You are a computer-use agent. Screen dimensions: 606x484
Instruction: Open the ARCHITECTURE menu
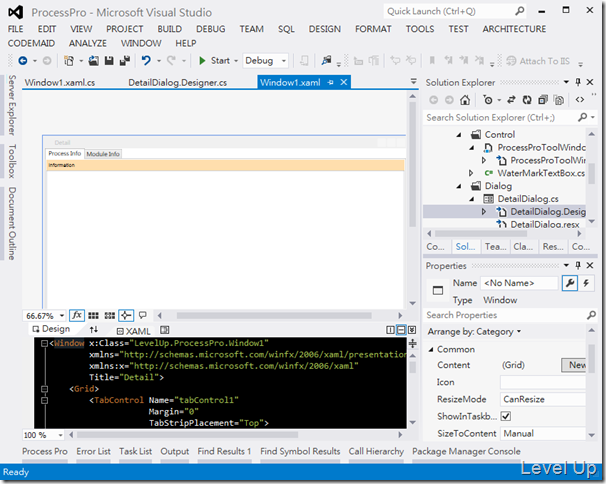click(514, 29)
